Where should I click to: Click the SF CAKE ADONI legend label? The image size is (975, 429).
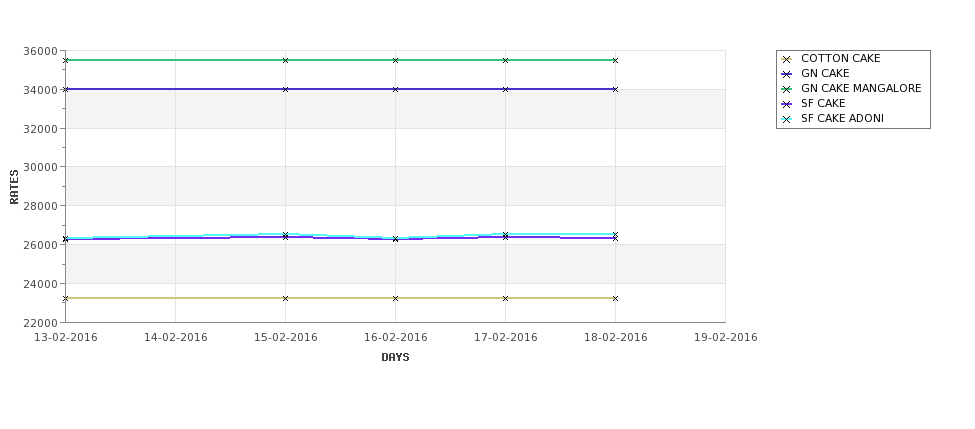pos(842,118)
